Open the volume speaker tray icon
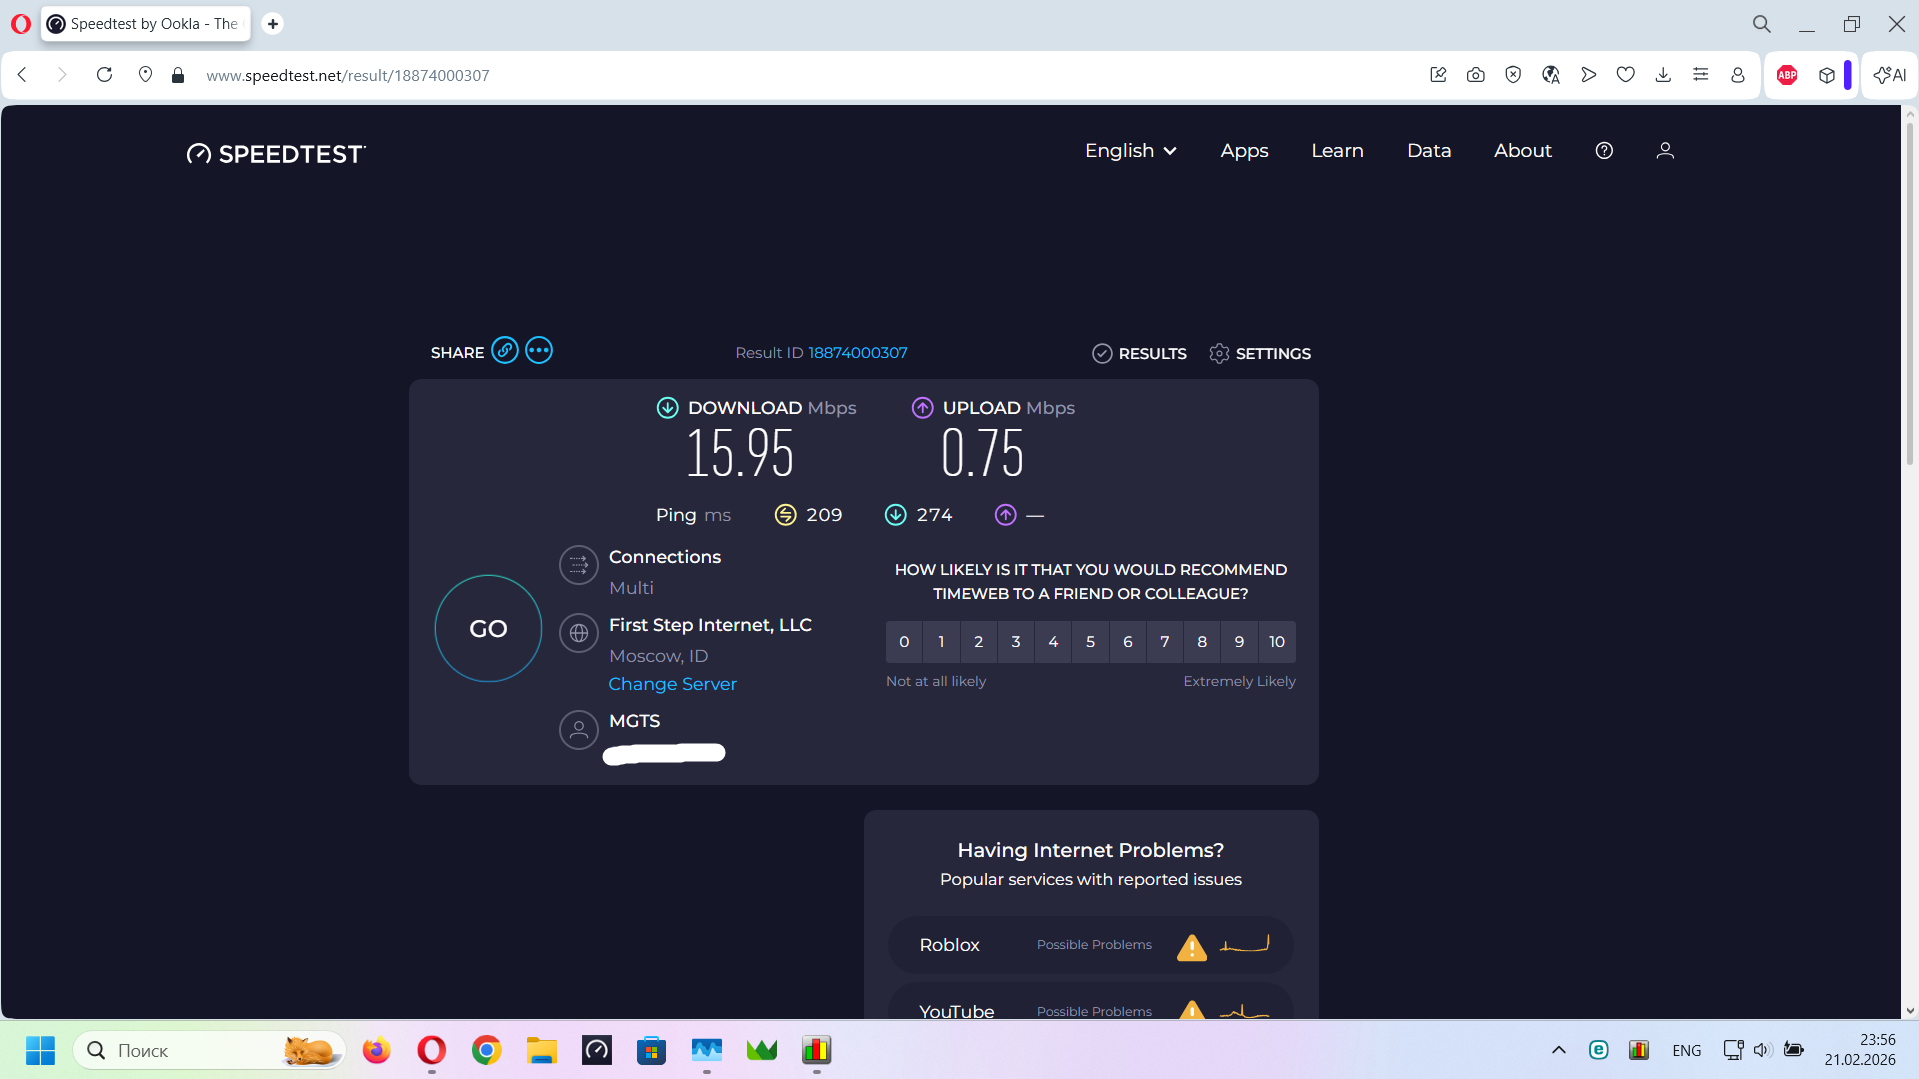This screenshot has width=1919, height=1079. click(x=1762, y=1050)
